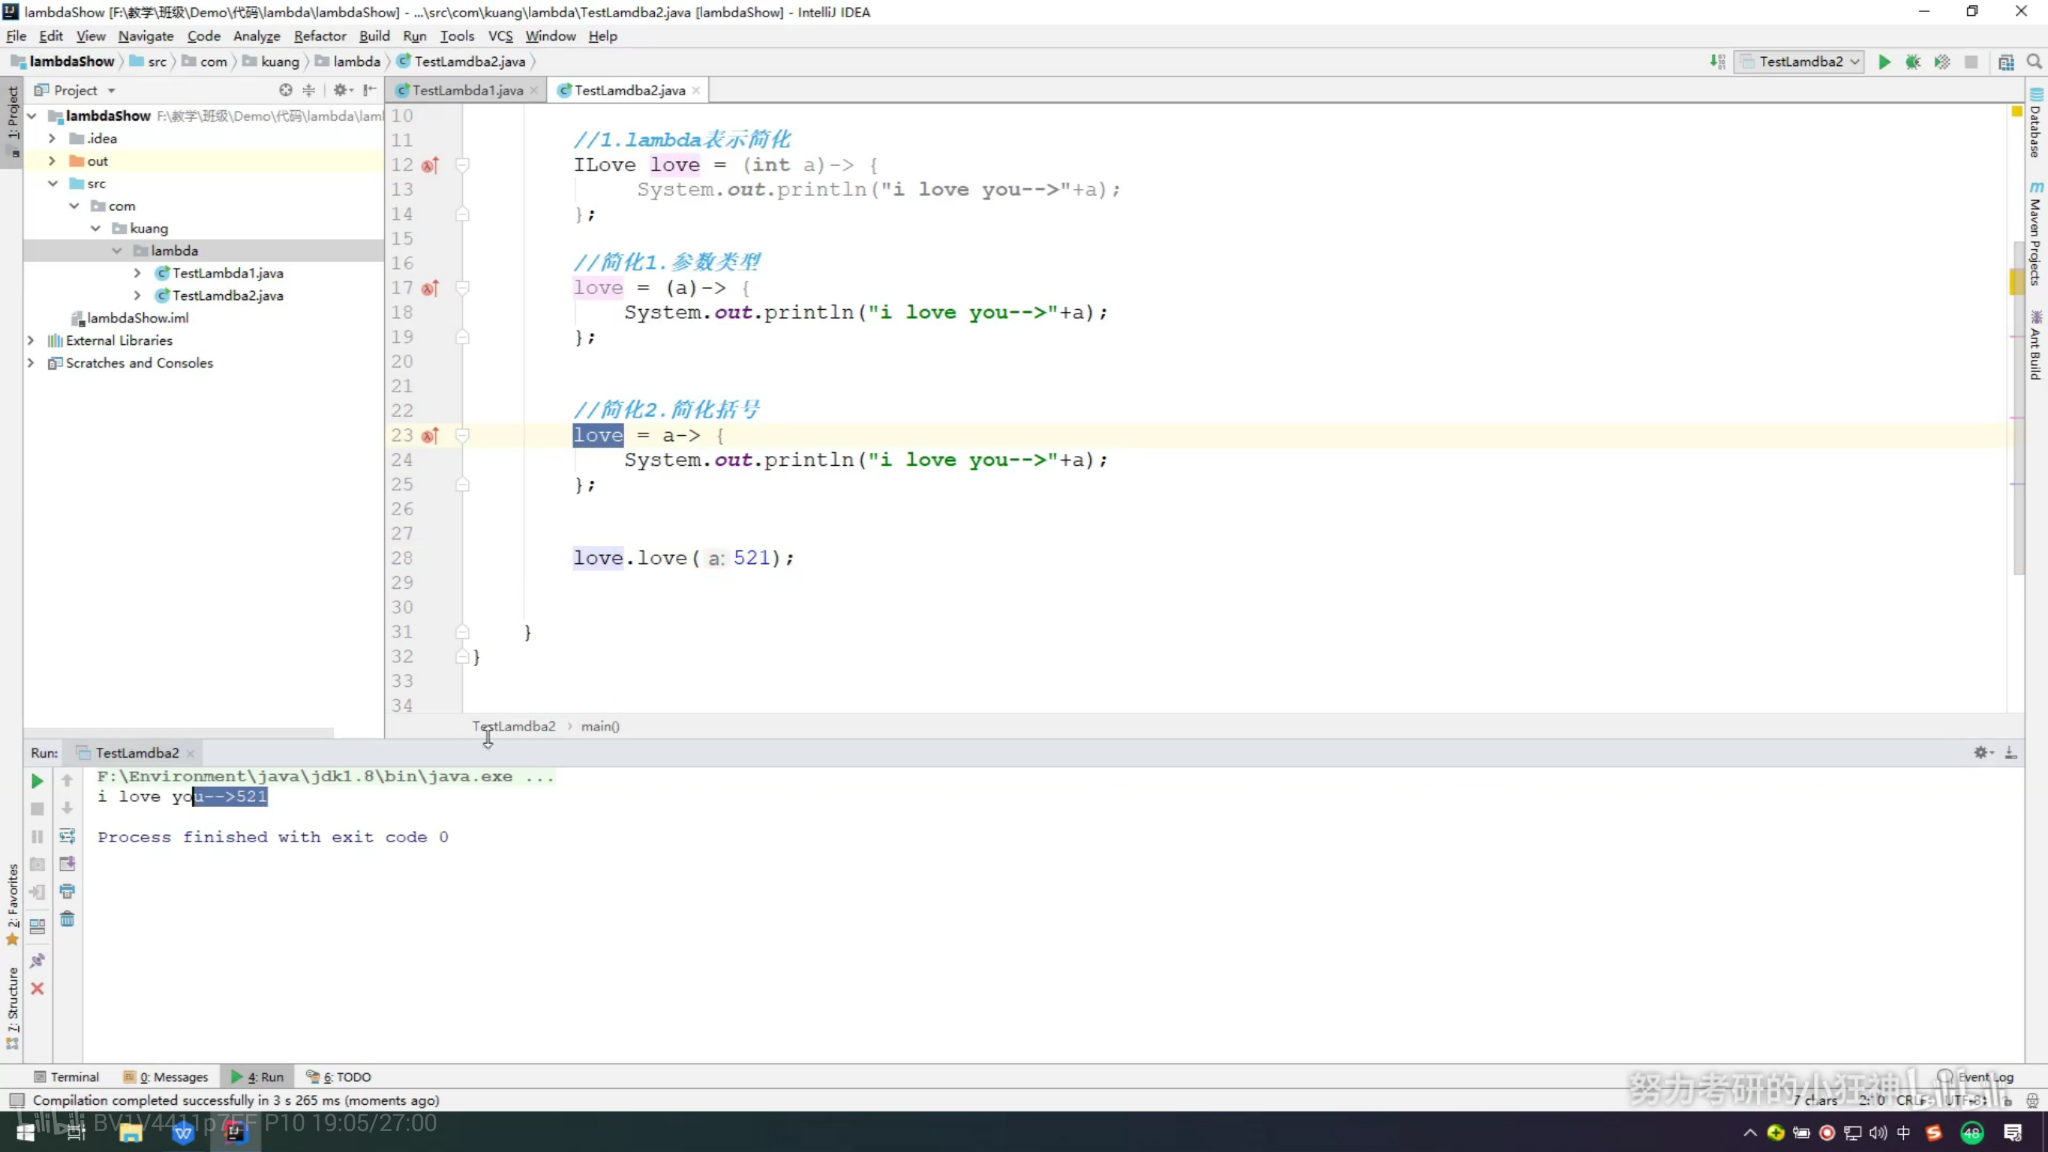Close Run panel red X icon
This screenshot has height=1152, width=2048.
(37, 989)
